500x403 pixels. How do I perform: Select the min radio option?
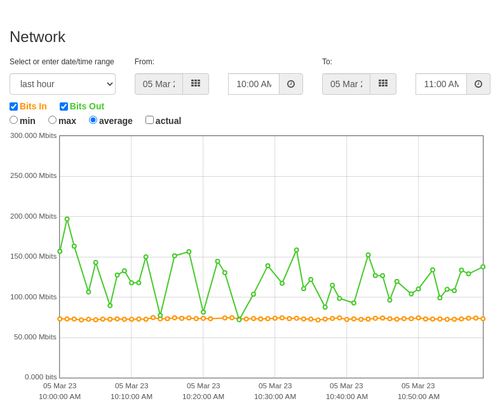(x=13, y=120)
